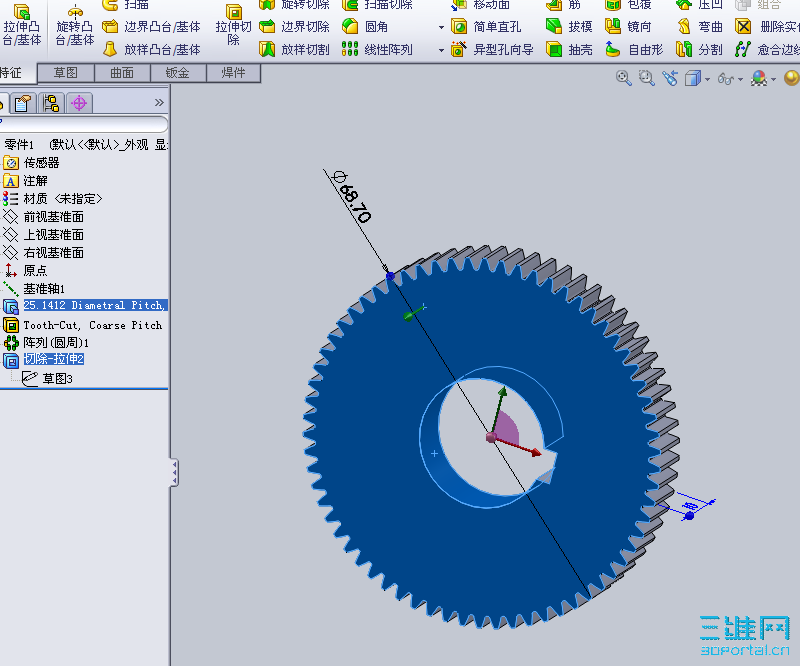Choose the 镜向 mirror tool
This screenshot has height=666, width=800.
tap(628, 27)
